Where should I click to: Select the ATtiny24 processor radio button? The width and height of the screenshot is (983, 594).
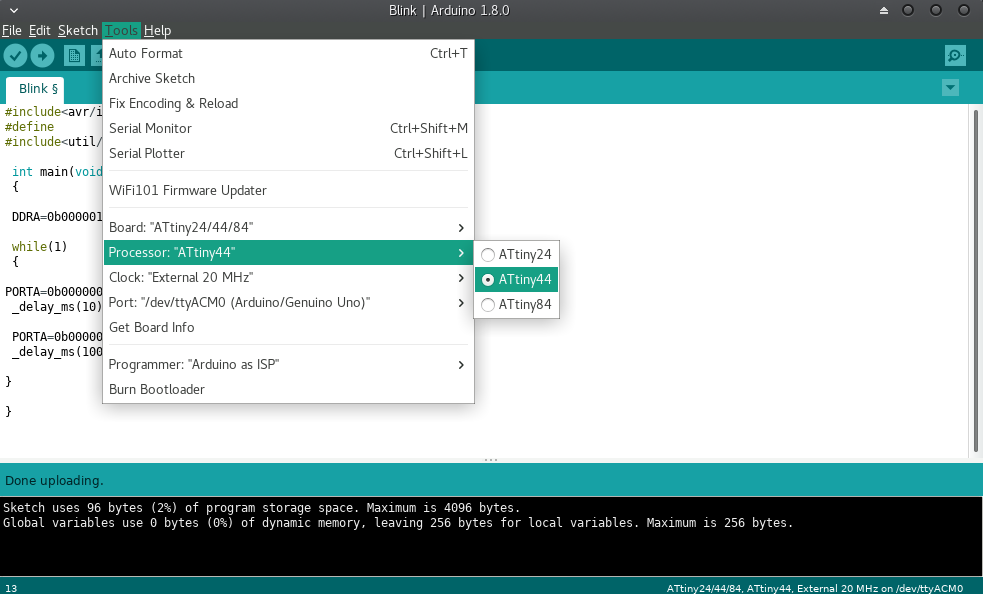click(488, 255)
